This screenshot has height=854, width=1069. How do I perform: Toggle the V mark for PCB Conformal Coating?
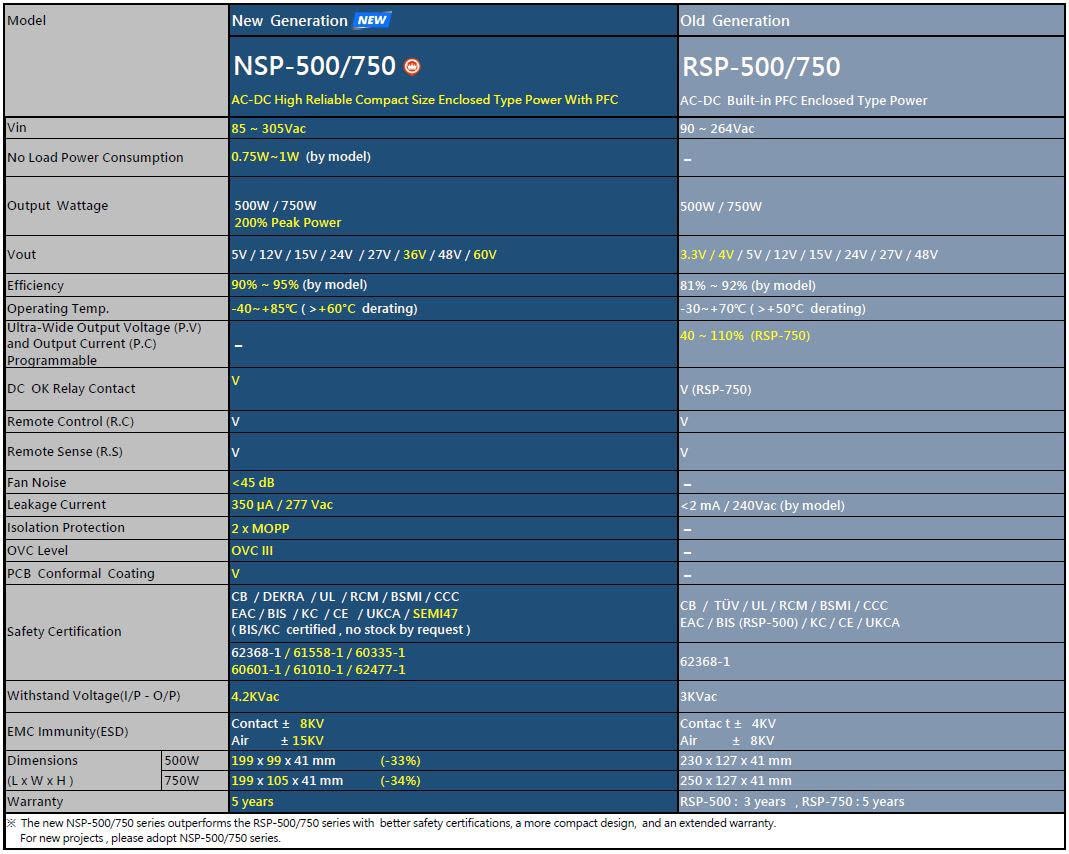click(234, 573)
